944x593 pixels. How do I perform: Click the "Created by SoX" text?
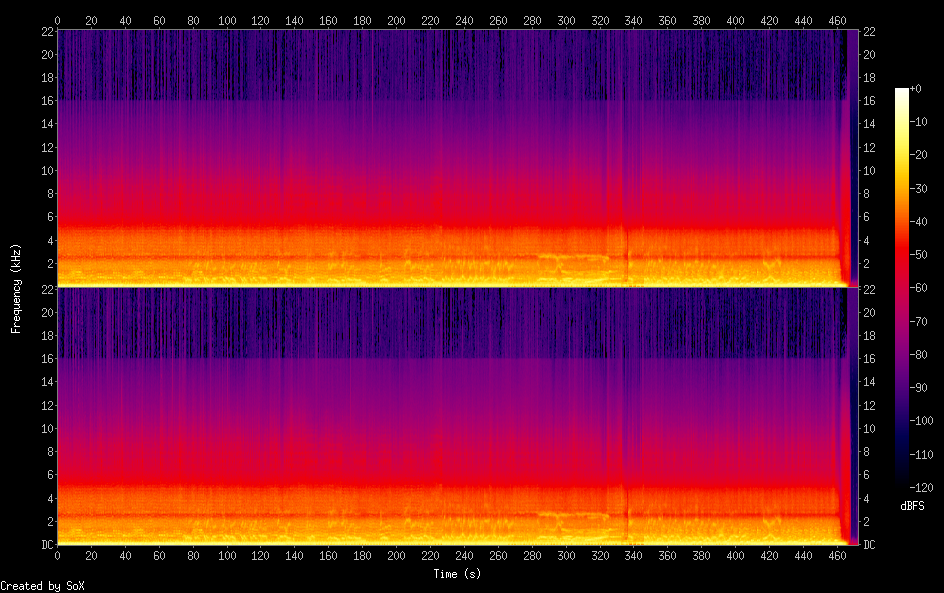(42, 586)
